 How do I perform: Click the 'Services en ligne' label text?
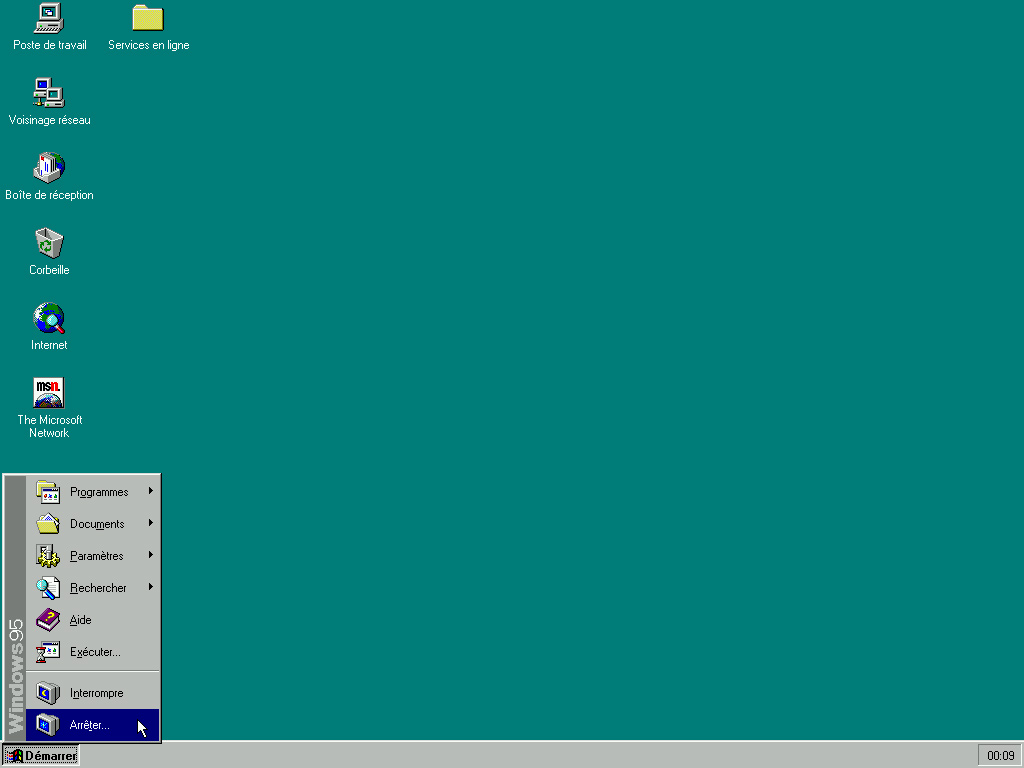149,45
